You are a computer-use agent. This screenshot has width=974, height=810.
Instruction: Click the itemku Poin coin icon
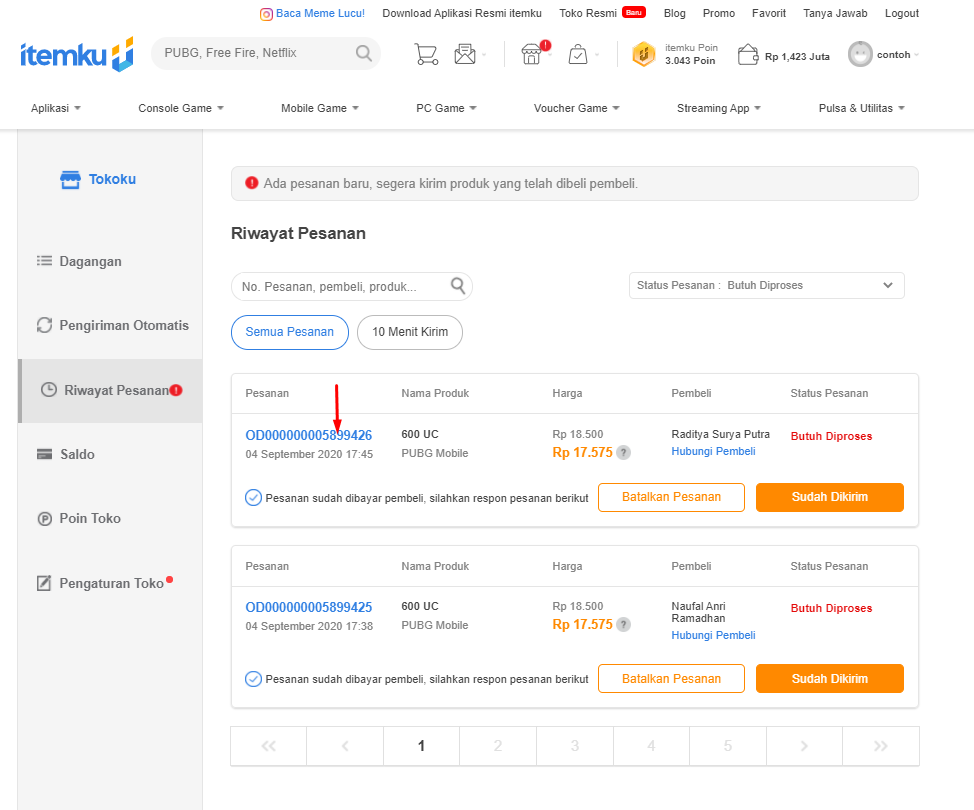(x=644, y=54)
